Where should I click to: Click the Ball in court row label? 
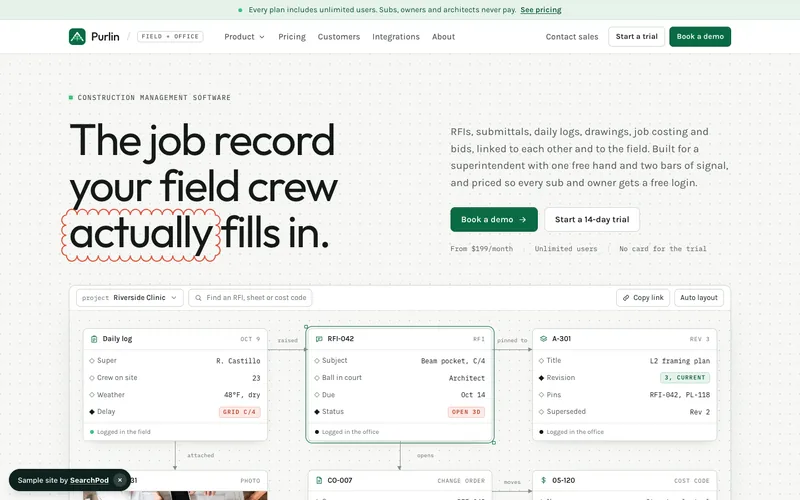[x=341, y=378]
